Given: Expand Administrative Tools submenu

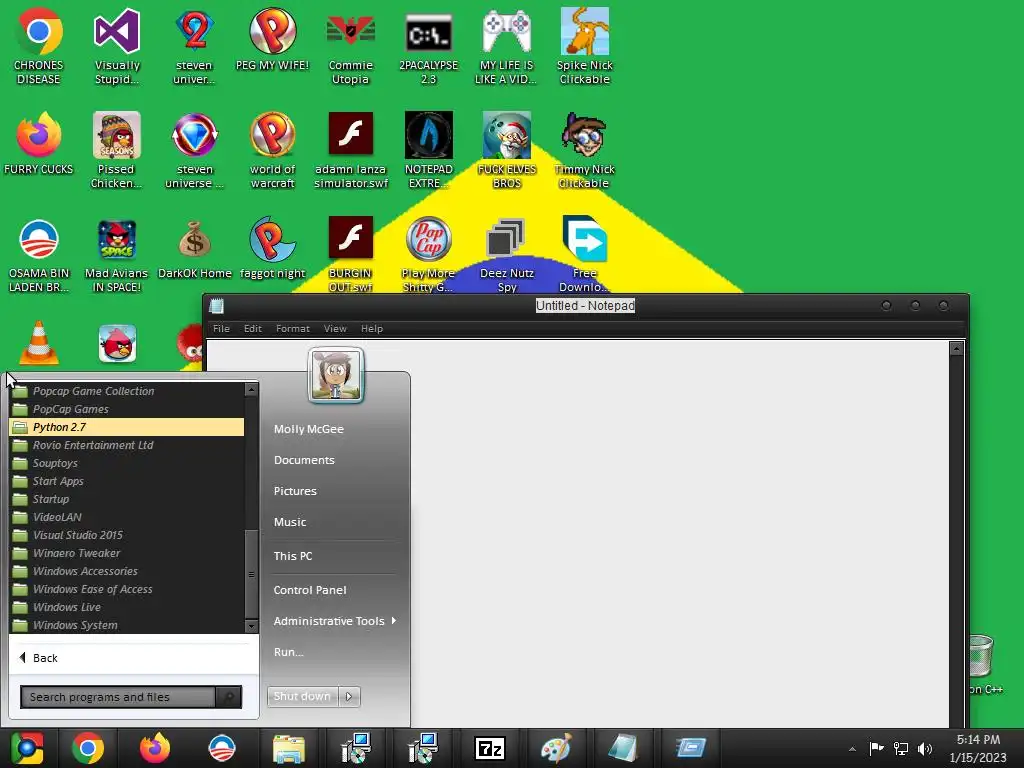Looking at the screenshot, I should (335, 621).
